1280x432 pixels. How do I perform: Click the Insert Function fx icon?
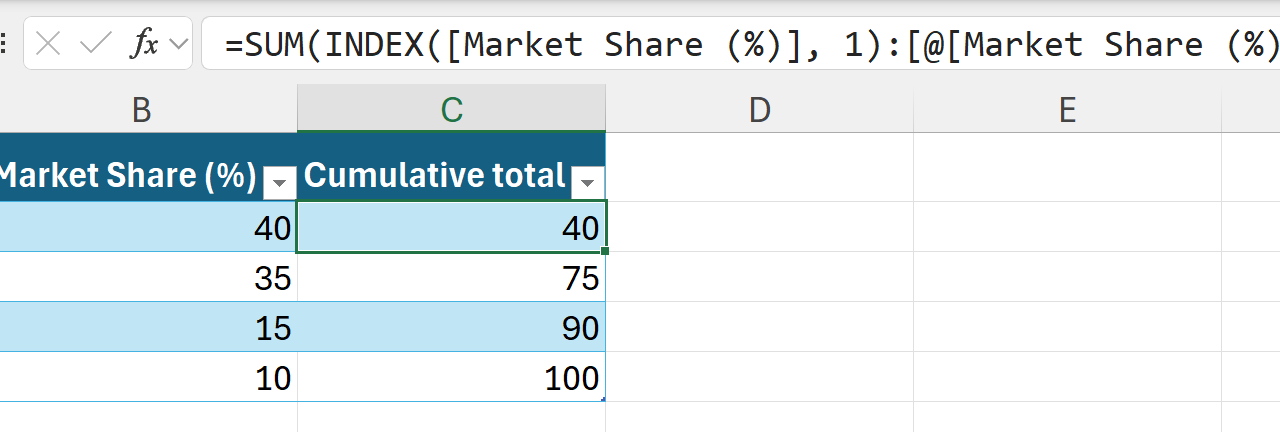(145, 44)
